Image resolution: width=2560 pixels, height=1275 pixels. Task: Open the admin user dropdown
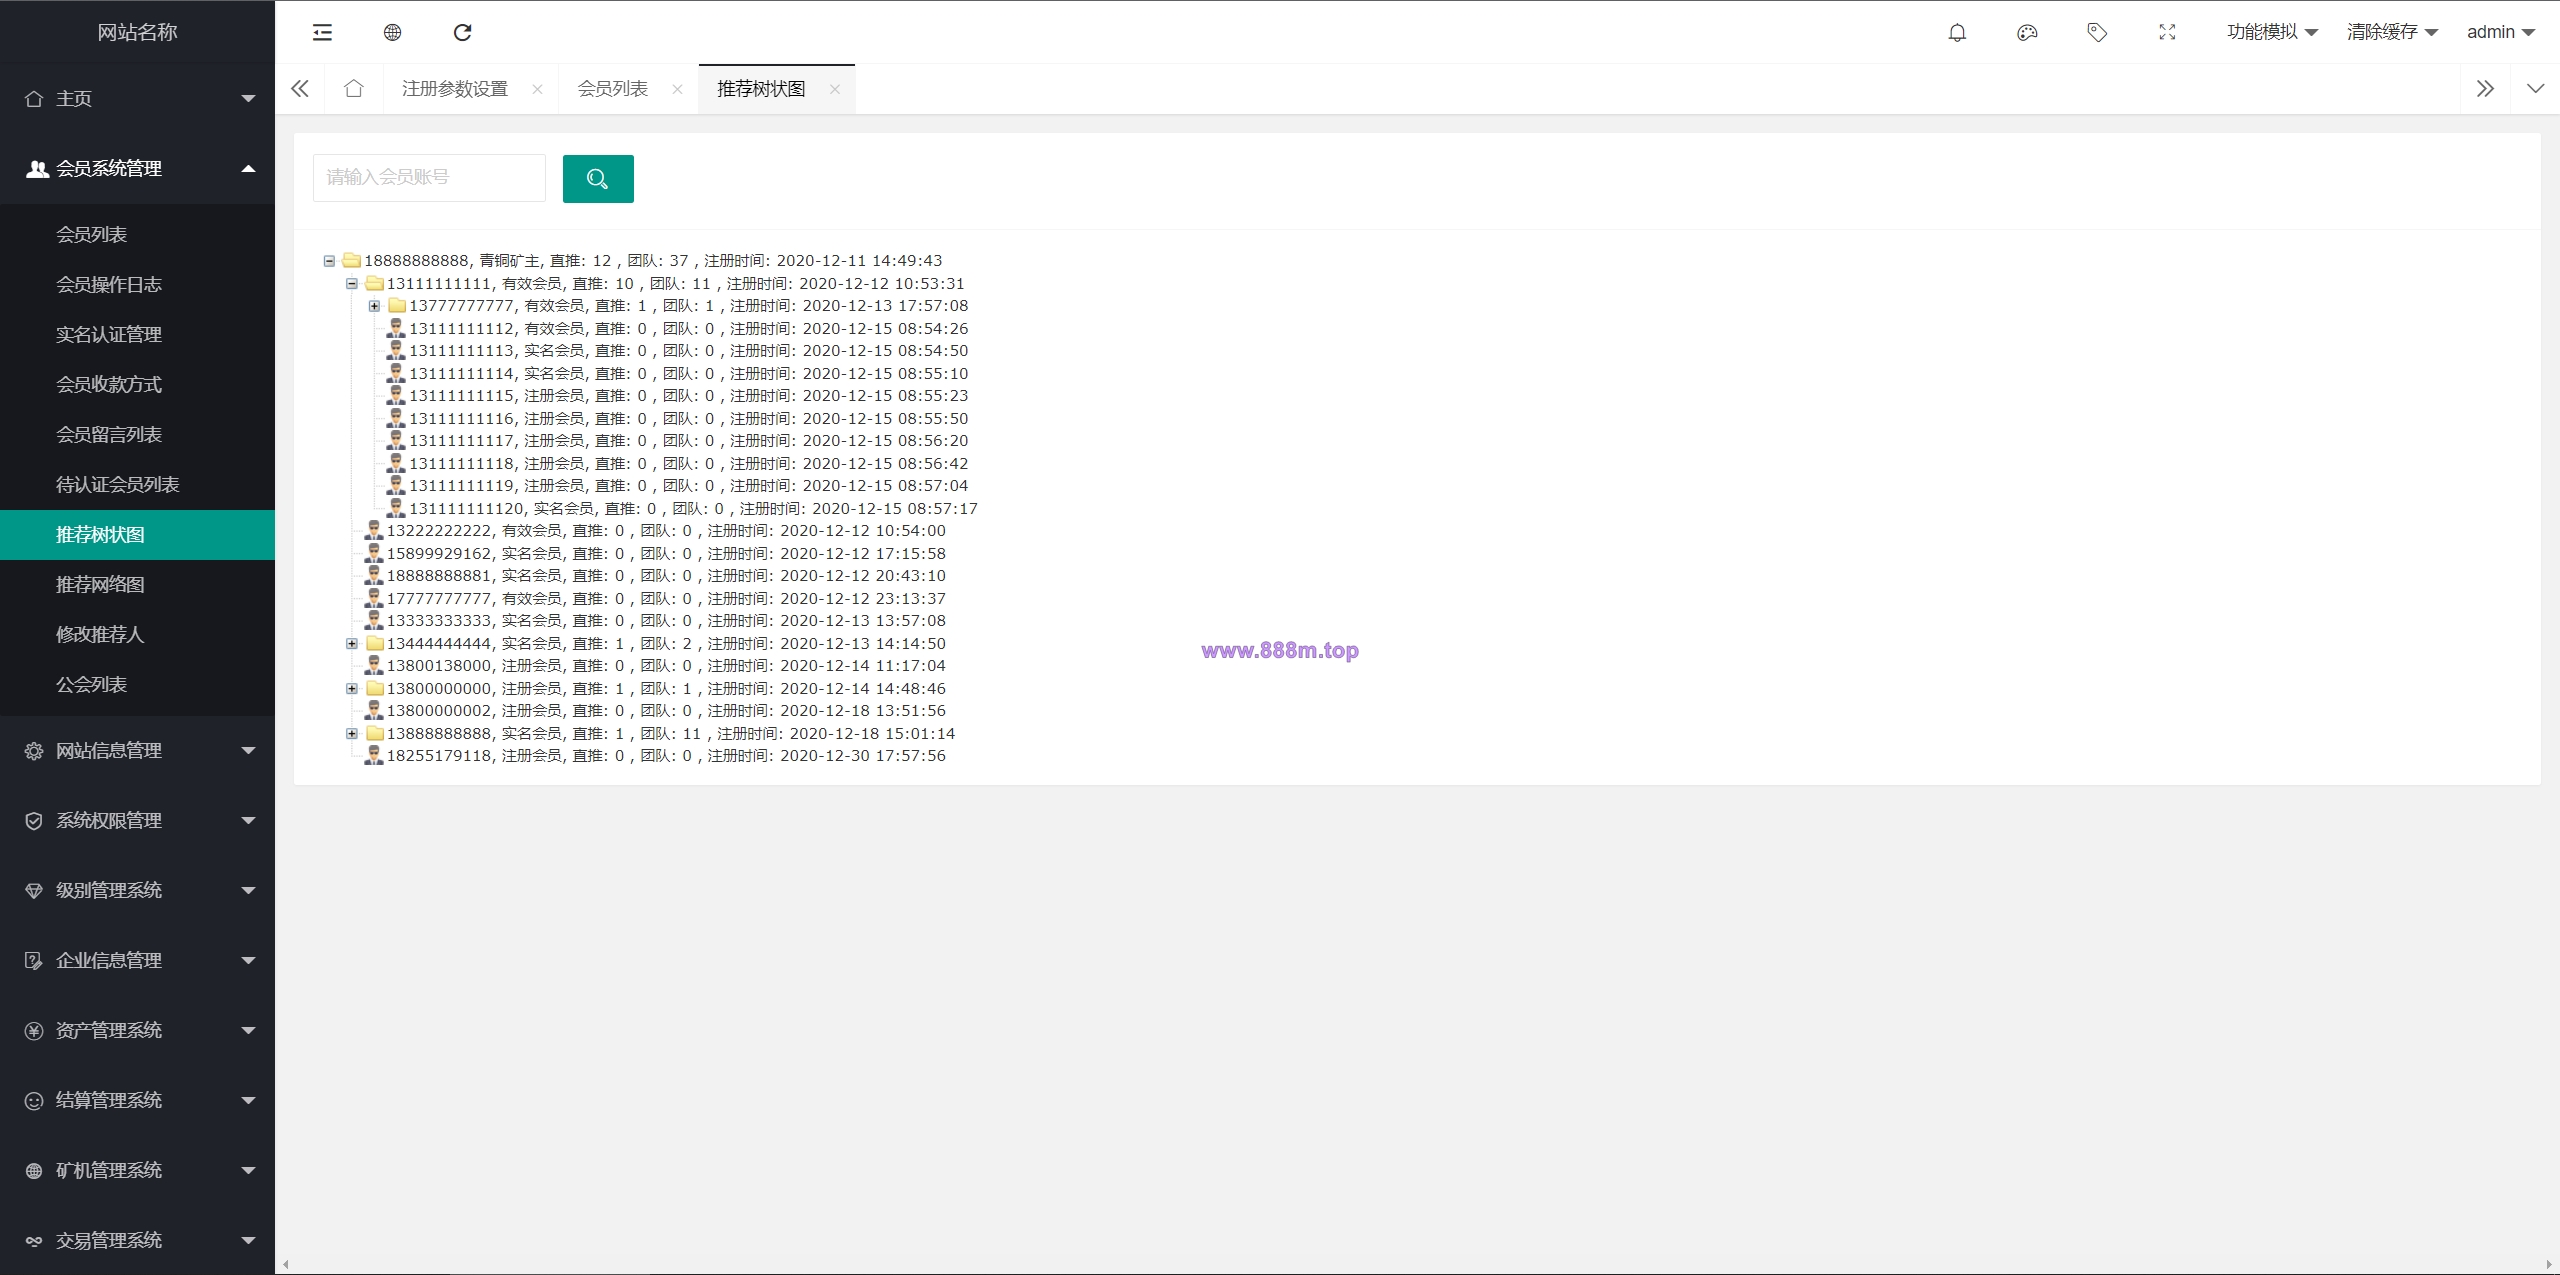pos(2500,33)
